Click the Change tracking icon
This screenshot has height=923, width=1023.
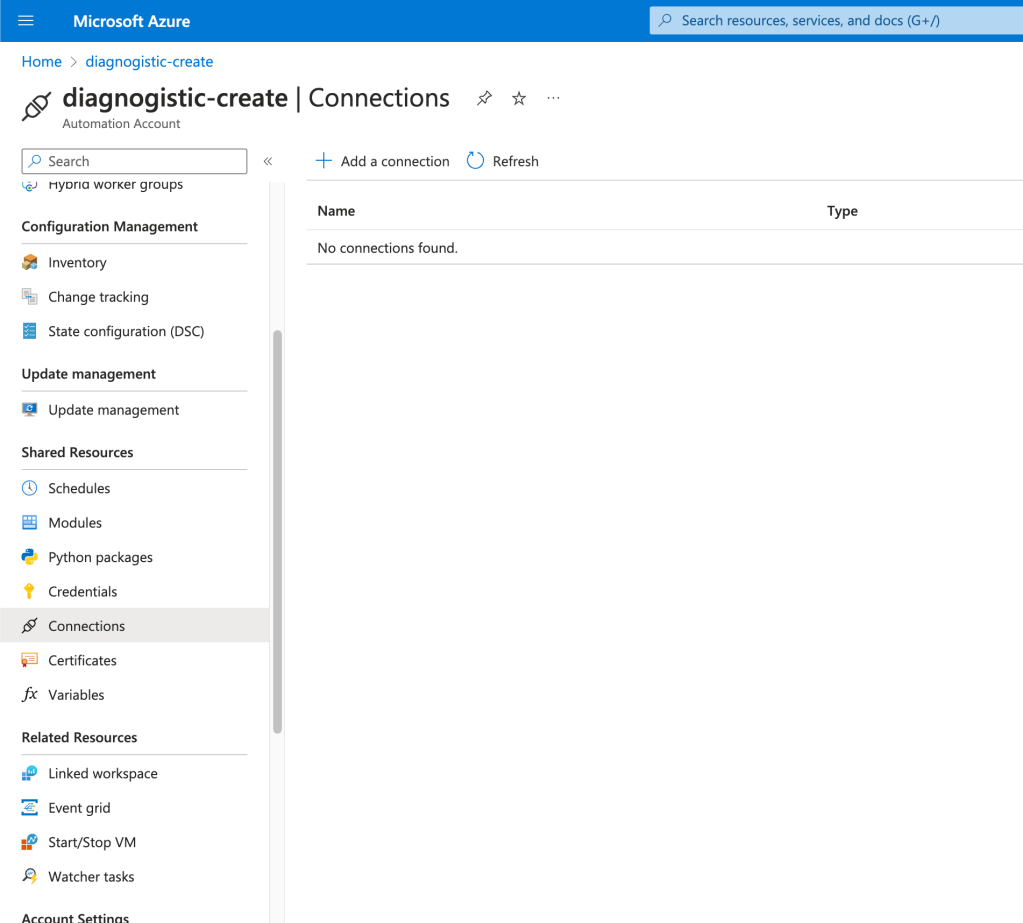[29, 297]
